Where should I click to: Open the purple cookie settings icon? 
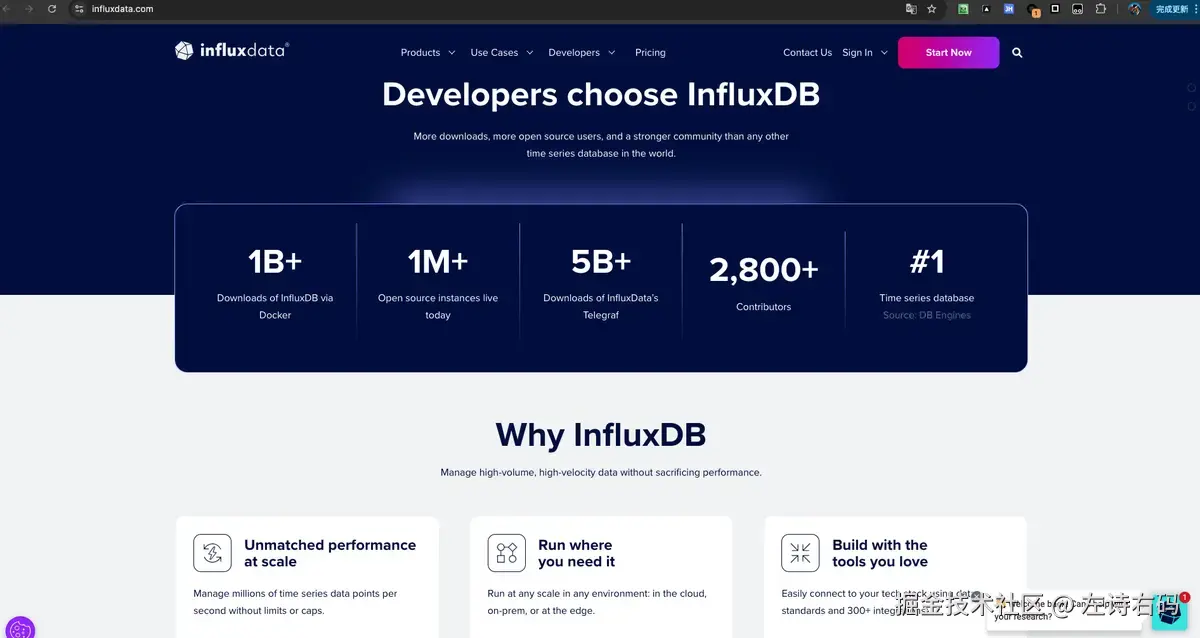20,630
